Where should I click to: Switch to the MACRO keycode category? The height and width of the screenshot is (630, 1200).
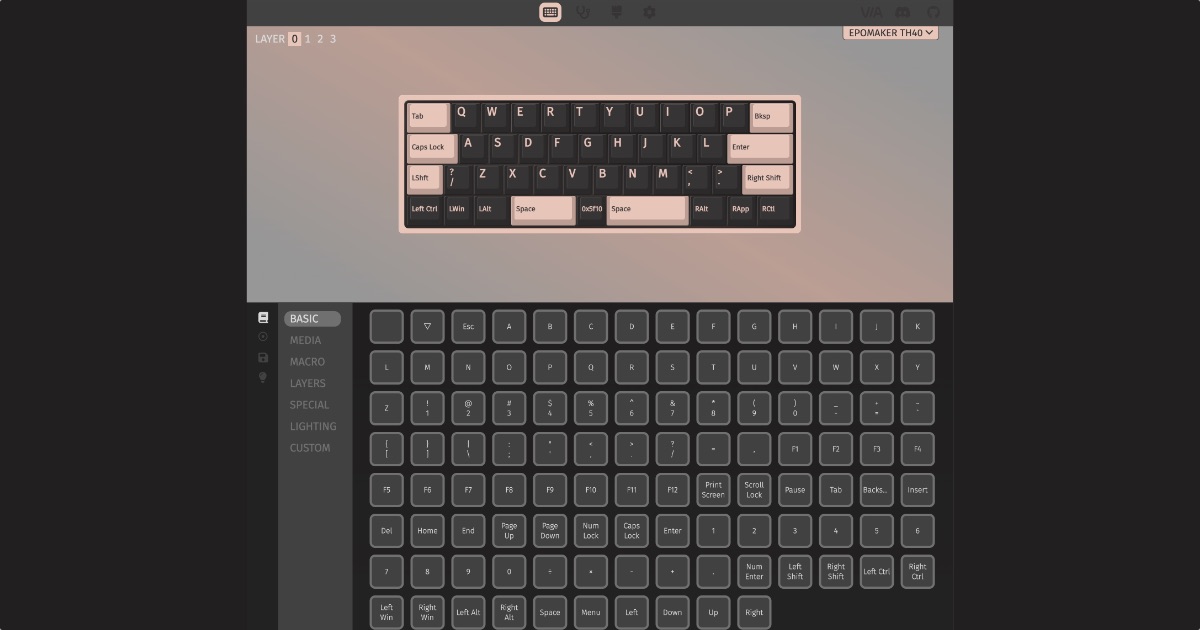coord(306,362)
